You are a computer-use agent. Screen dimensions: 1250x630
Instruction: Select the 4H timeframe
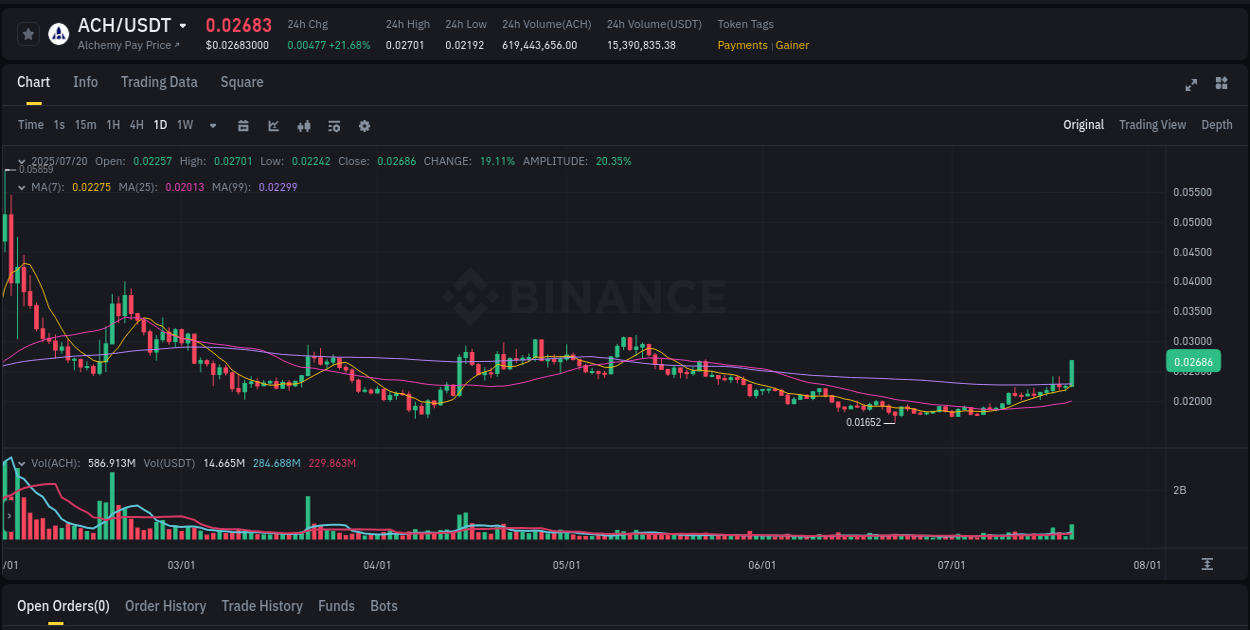click(136, 125)
